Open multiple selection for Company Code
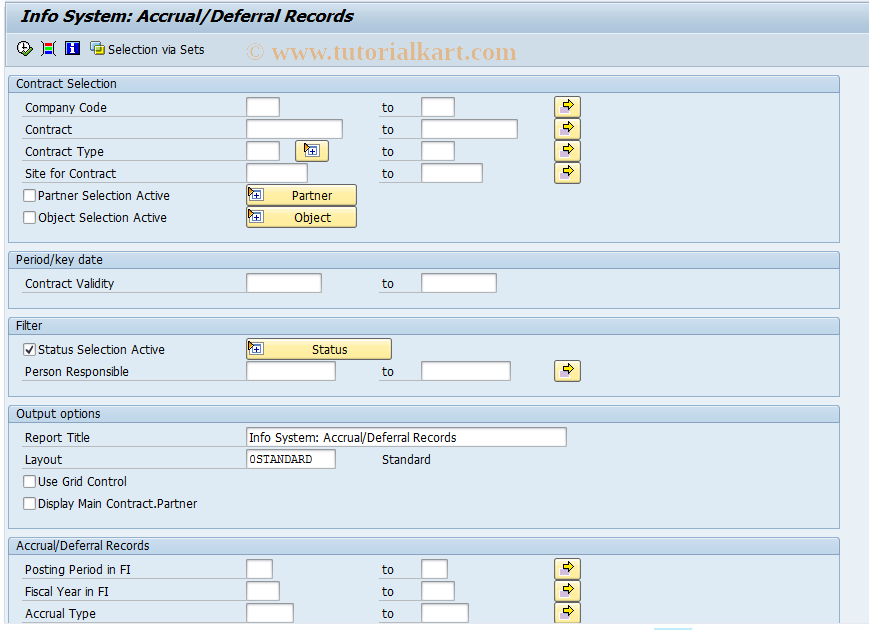This screenshot has width=869, height=630. [567, 106]
